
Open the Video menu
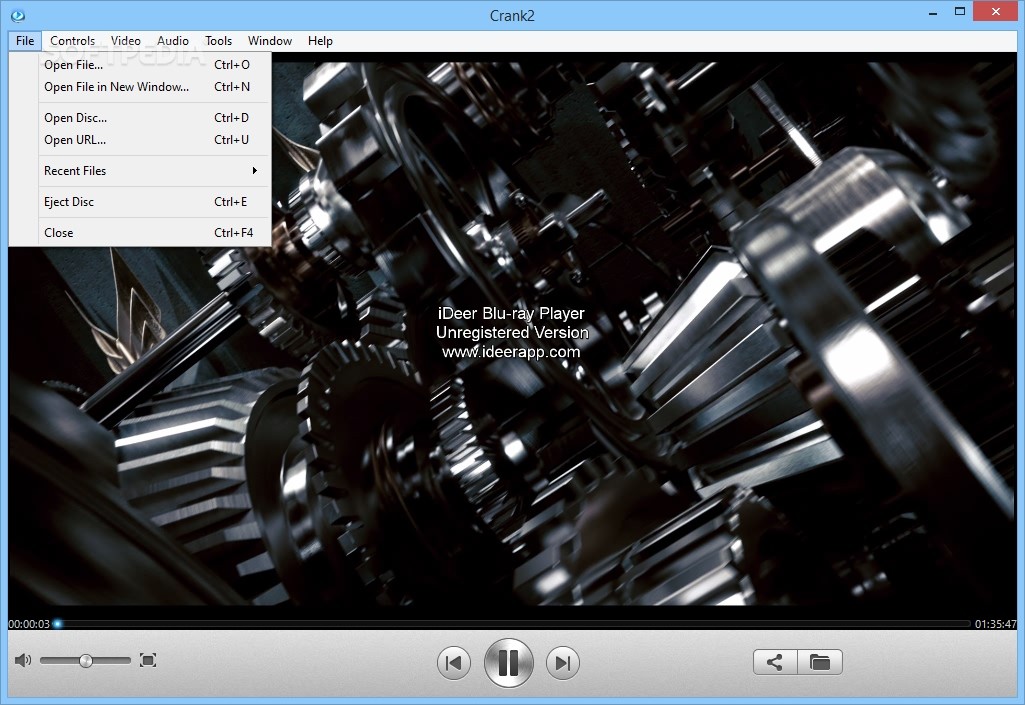[126, 41]
